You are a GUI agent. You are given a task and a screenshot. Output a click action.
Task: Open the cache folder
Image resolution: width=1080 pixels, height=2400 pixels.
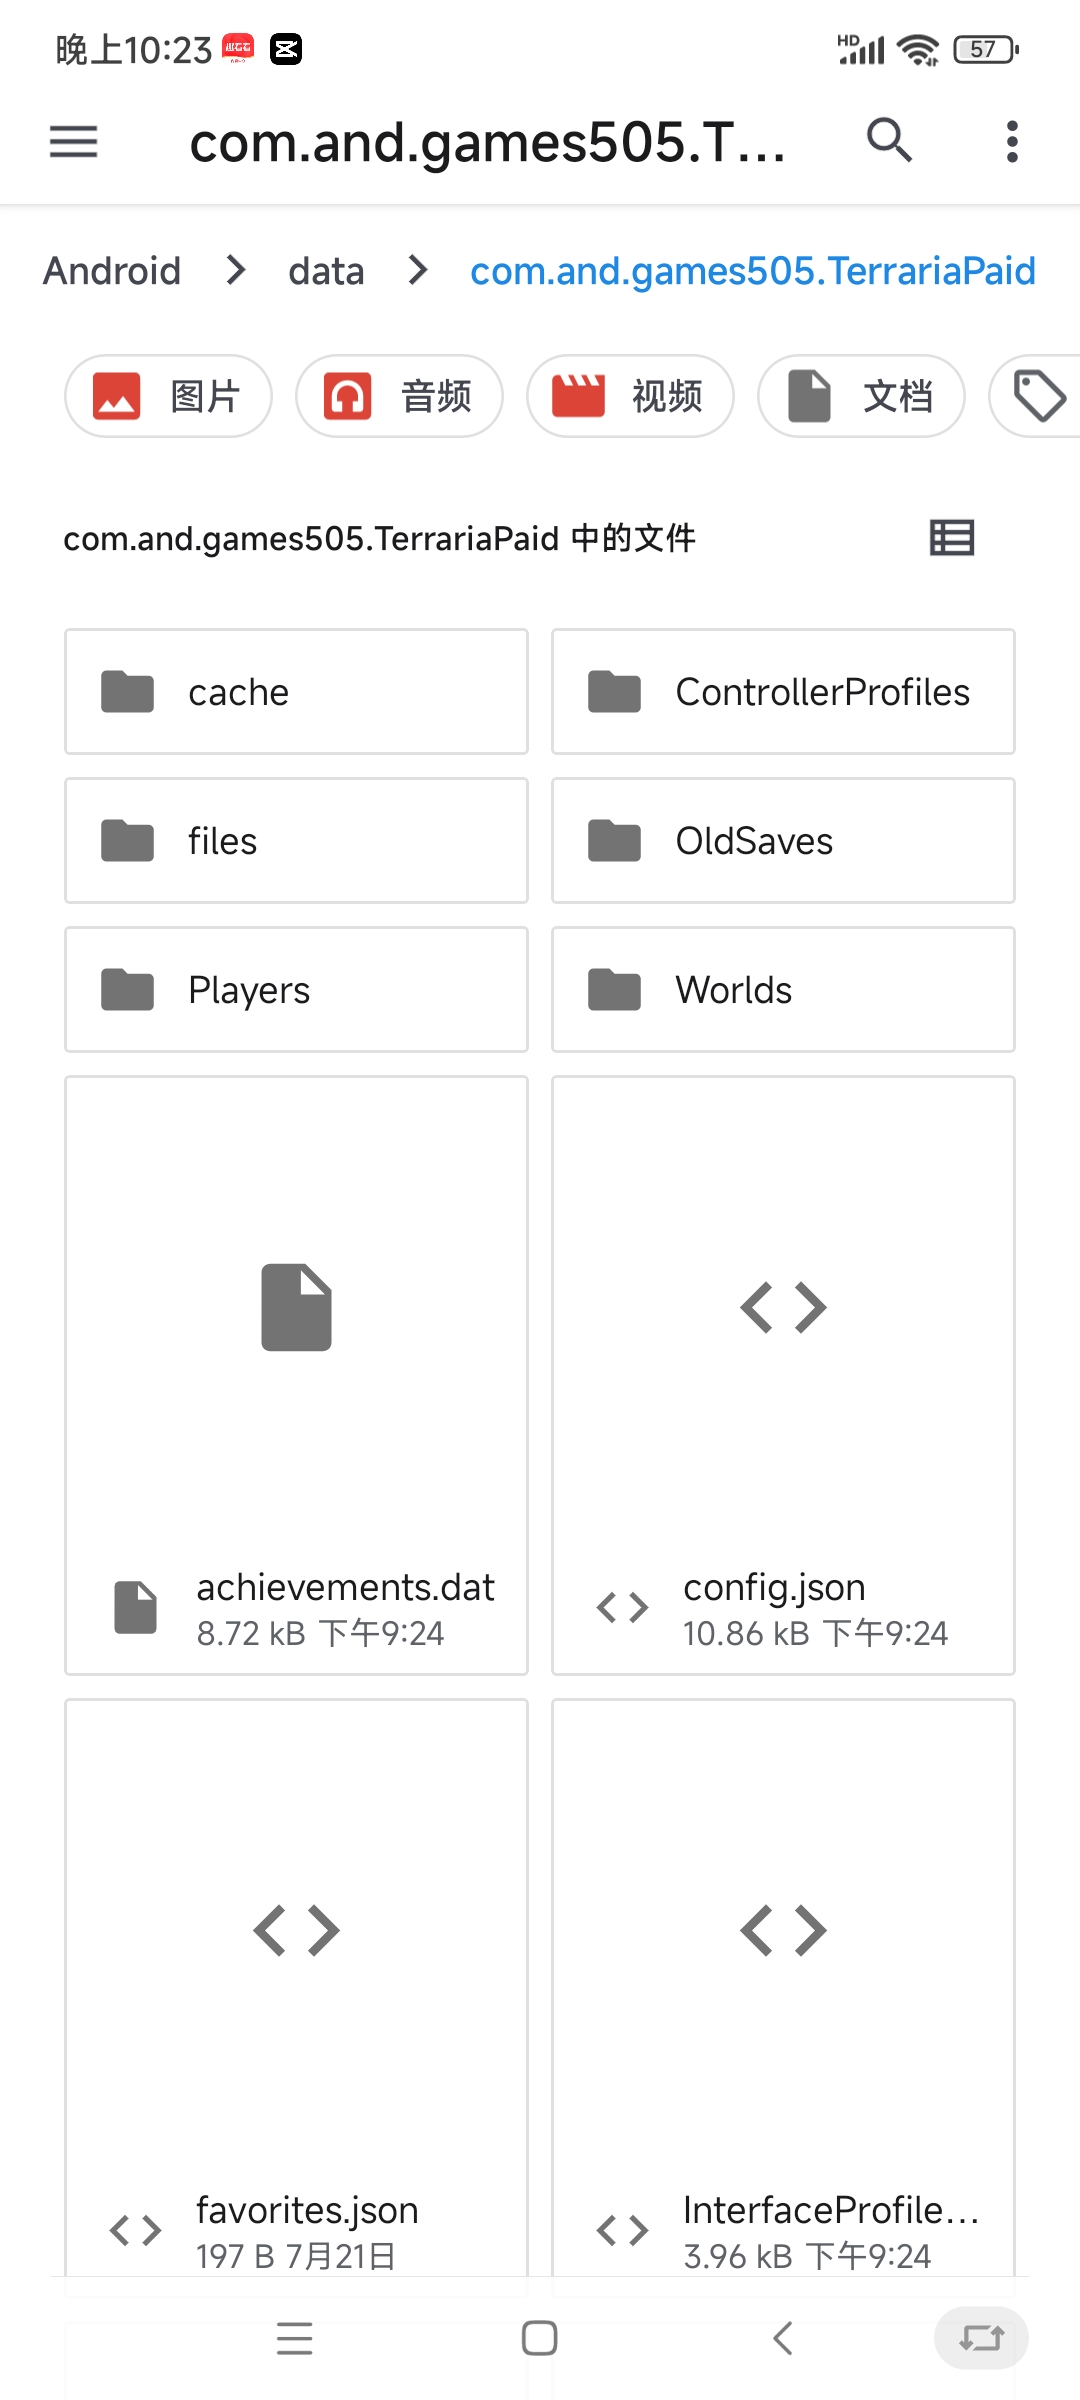(296, 692)
